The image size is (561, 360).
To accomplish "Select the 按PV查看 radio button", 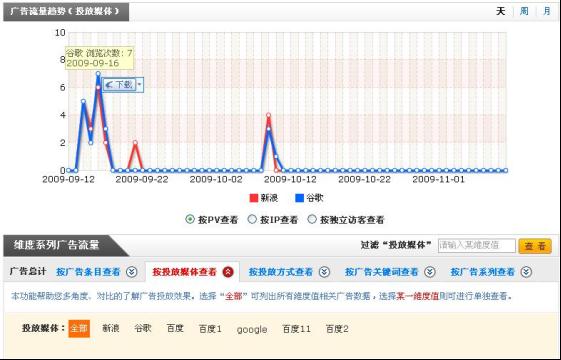I will pyautogui.click(x=190, y=219).
